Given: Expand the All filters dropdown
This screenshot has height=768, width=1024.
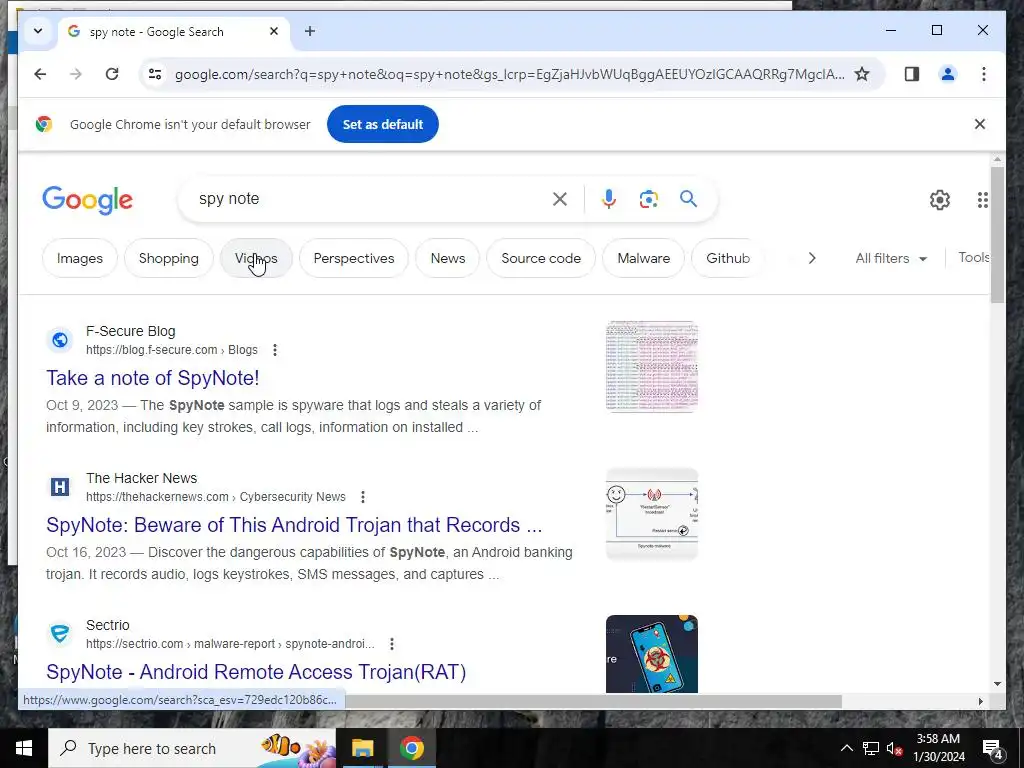Looking at the screenshot, I should coord(891,259).
